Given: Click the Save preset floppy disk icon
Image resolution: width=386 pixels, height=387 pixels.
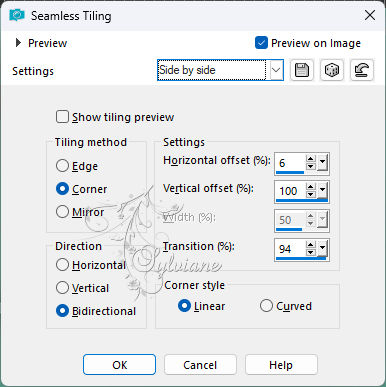Looking at the screenshot, I should [302, 70].
